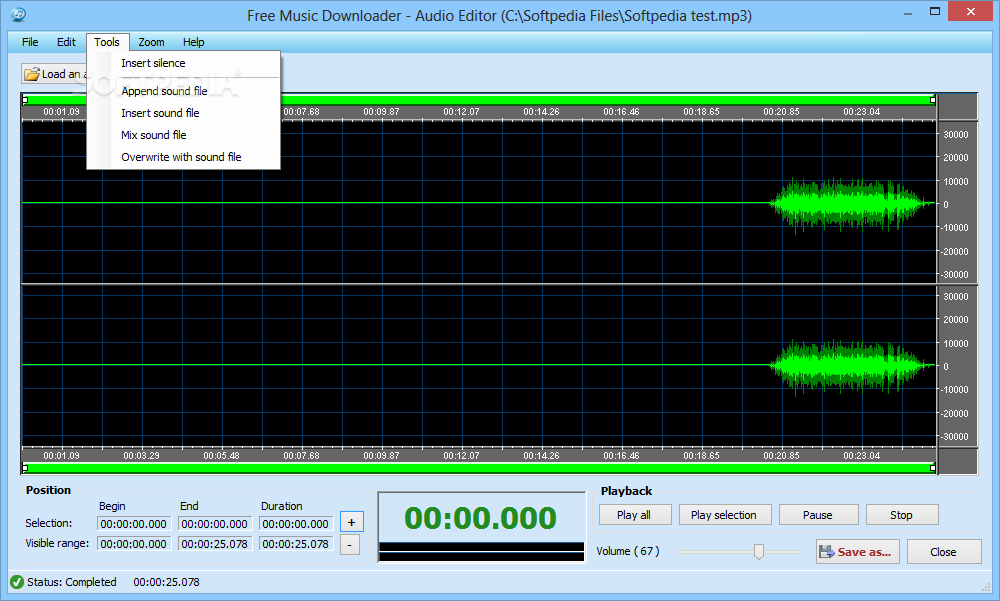This screenshot has height=601, width=1000.
Task: Click the Selection Begin time field
Action: (x=133, y=524)
